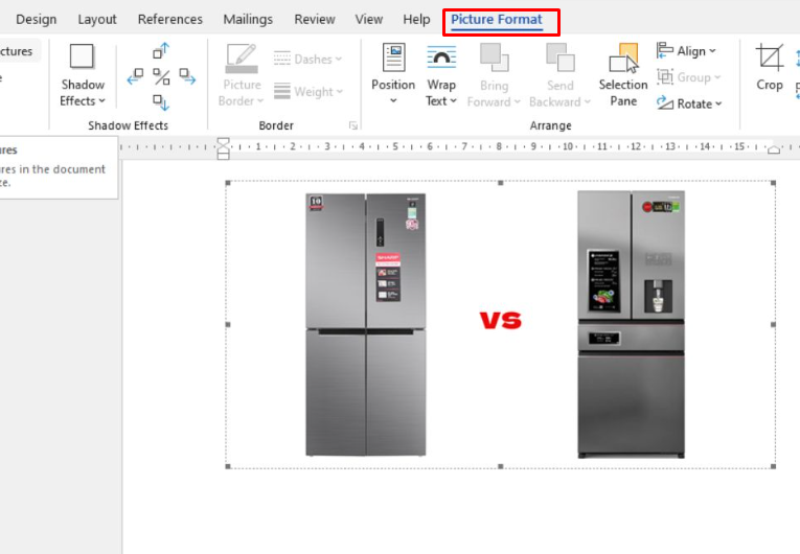The height and width of the screenshot is (554, 800).
Task: Expand the Shadow Effects dropdown arrow
Action: click(102, 101)
